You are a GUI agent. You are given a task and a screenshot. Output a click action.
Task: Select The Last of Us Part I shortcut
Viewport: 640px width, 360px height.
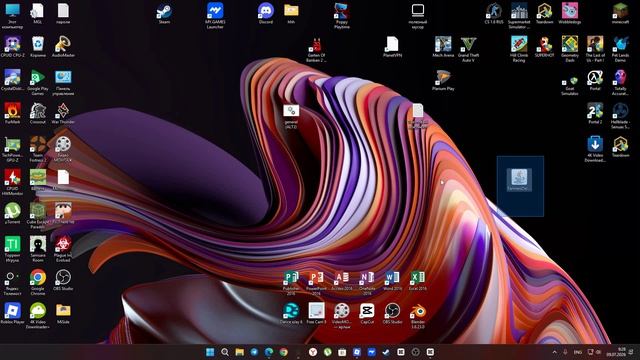pyautogui.click(x=595, y=49)
